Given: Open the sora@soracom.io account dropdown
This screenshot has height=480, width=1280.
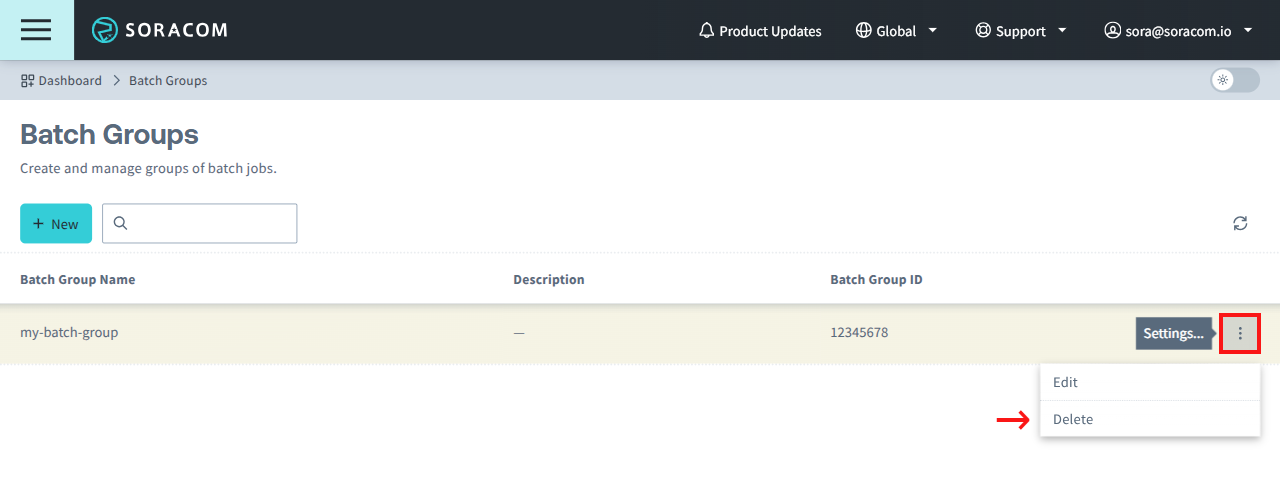Looking at the screenshot, I should (1178, 31).
